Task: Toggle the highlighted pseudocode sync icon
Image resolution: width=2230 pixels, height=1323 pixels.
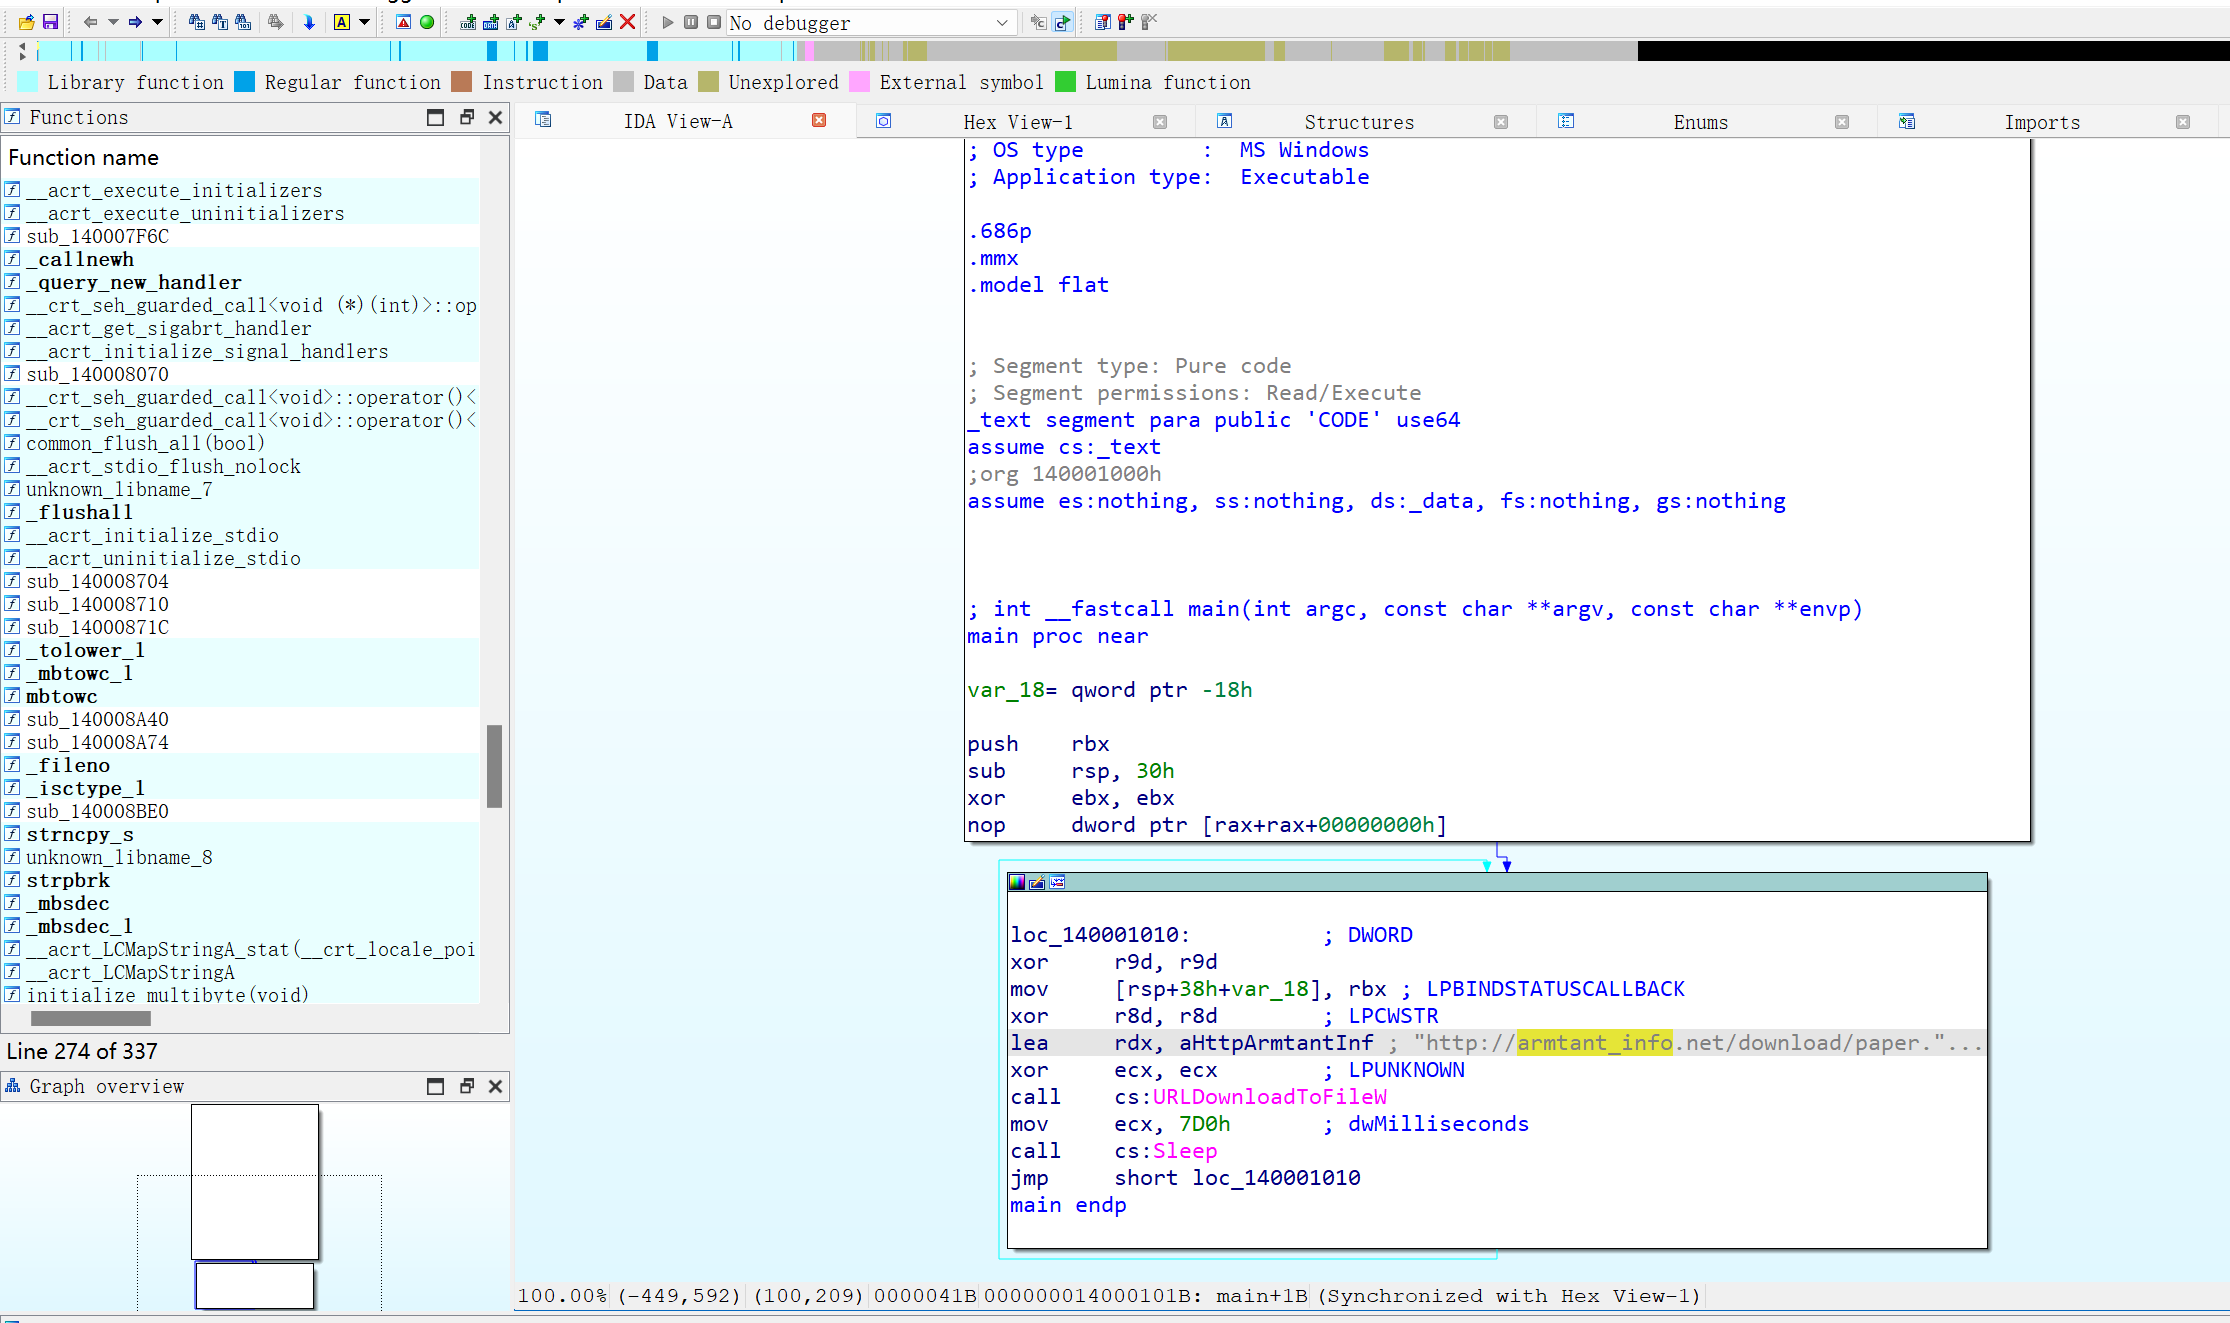Action: tap(1062, 22)
